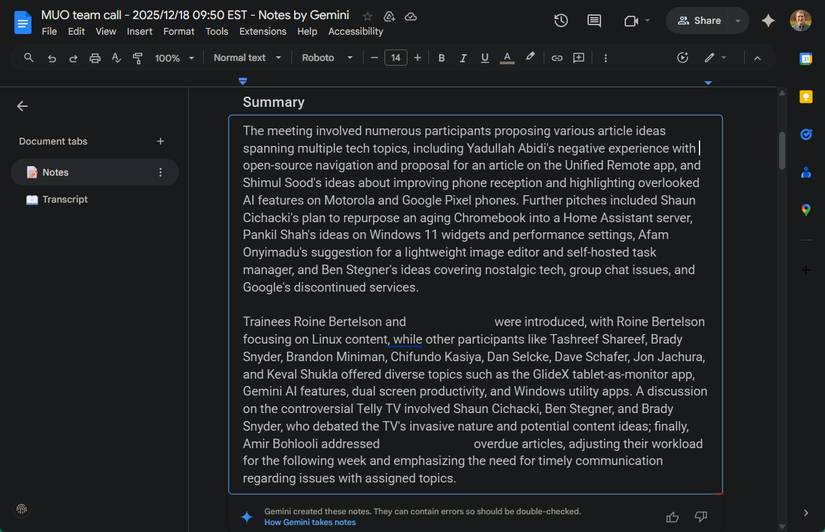The image size is (825, 532).
Task: Toggle bold formatting
Action: click(441, 58)
